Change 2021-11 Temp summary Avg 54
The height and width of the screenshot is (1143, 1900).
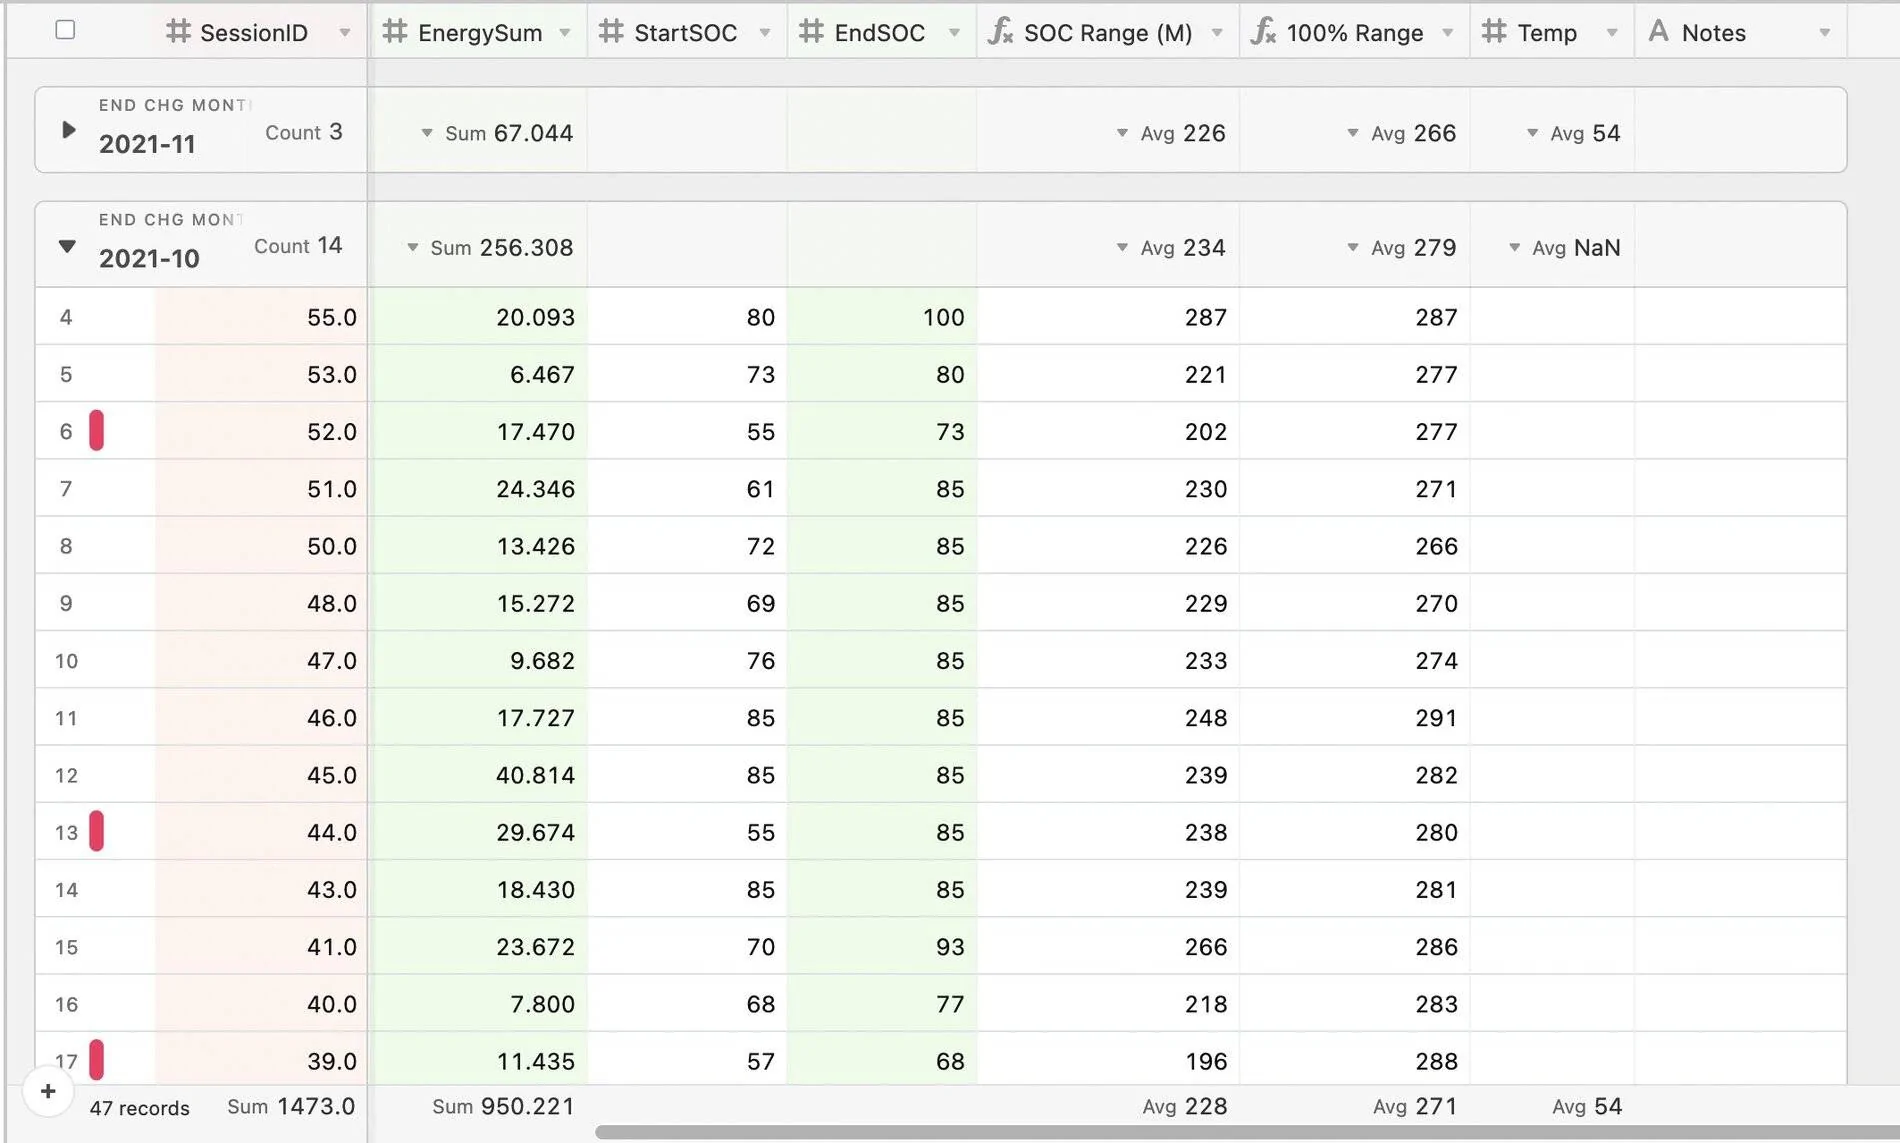point(1573,133)
